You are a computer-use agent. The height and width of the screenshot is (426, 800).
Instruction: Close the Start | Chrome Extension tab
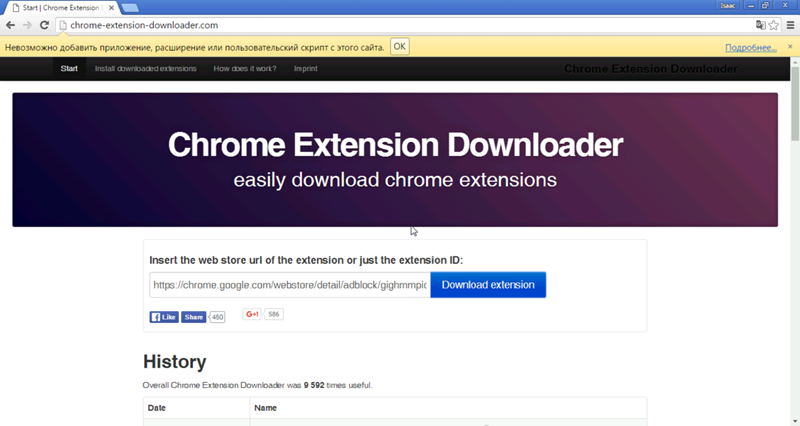pyautogui.click(x=111, y=8)
